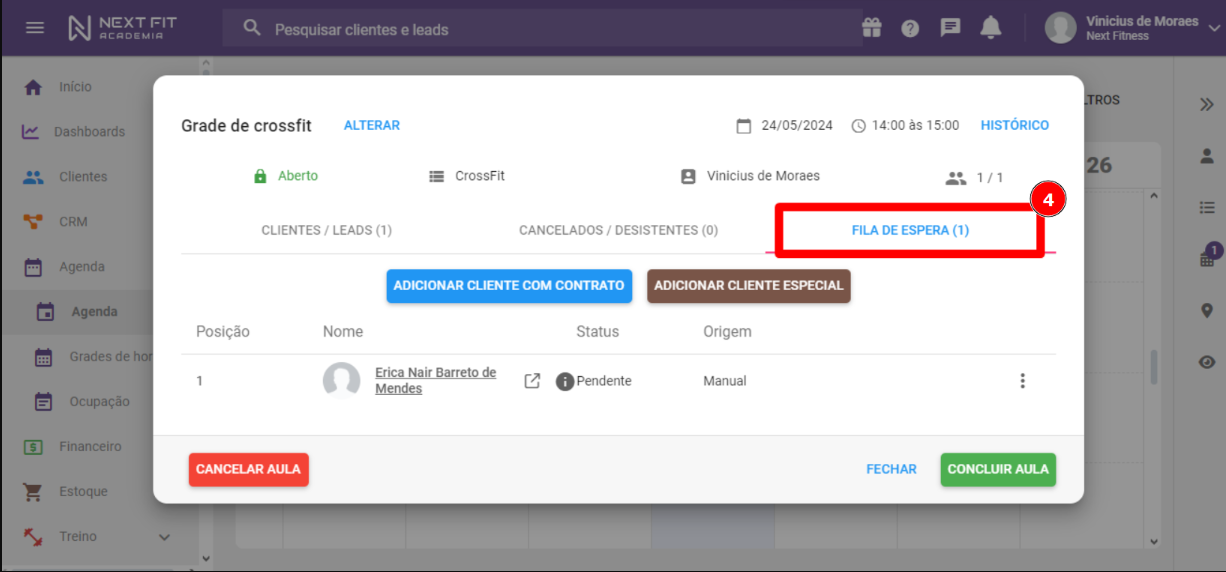The width and height of the screenshot is (1226, 572).
Task: Toggle the eye visibility icon in right sidebar
Action: [x=1207, y=363]
